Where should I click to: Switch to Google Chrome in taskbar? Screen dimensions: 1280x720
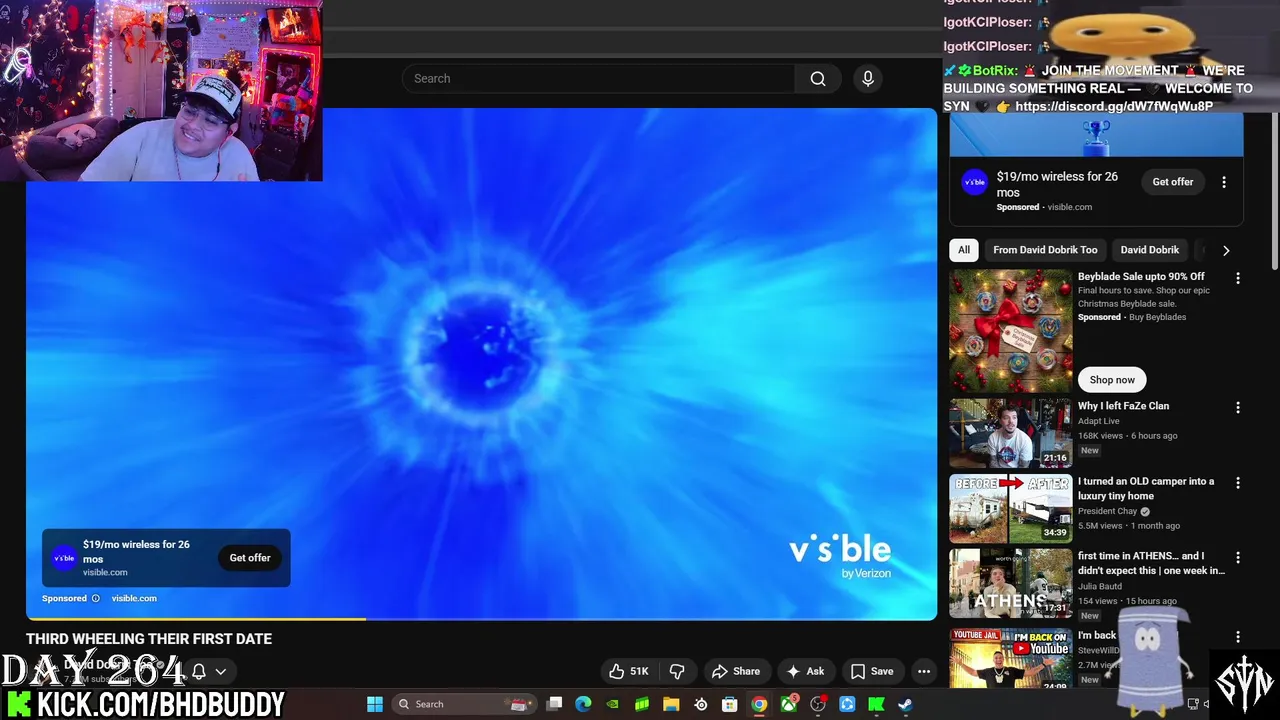[x=759, y=704]
